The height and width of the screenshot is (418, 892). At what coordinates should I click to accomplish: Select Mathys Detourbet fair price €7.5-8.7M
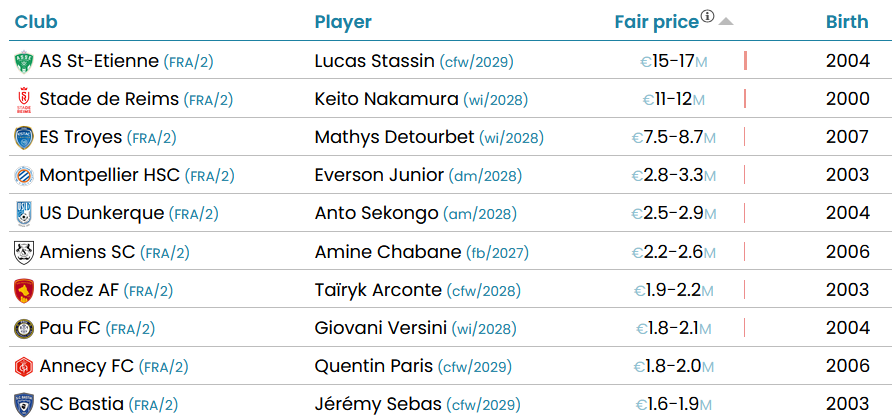(x=674, y=138)
